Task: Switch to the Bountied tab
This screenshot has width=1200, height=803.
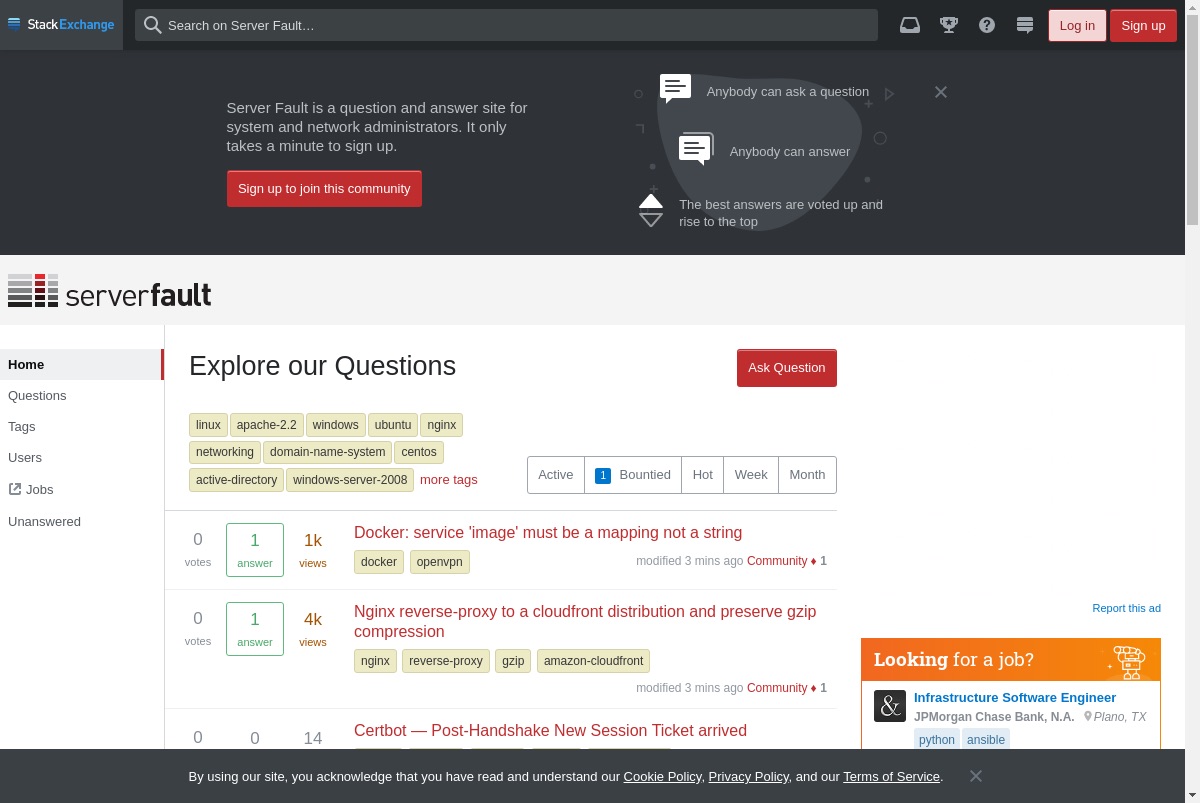Action: 633,475
